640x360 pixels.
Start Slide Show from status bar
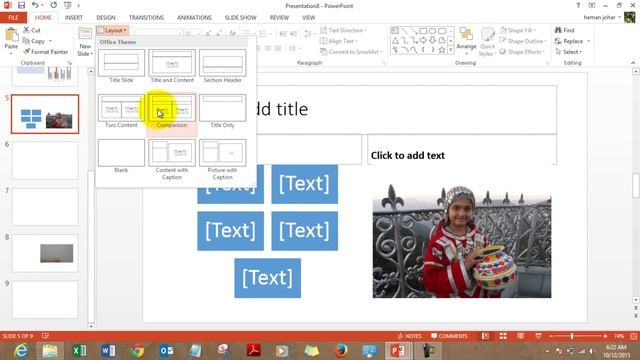pos(538,336)
